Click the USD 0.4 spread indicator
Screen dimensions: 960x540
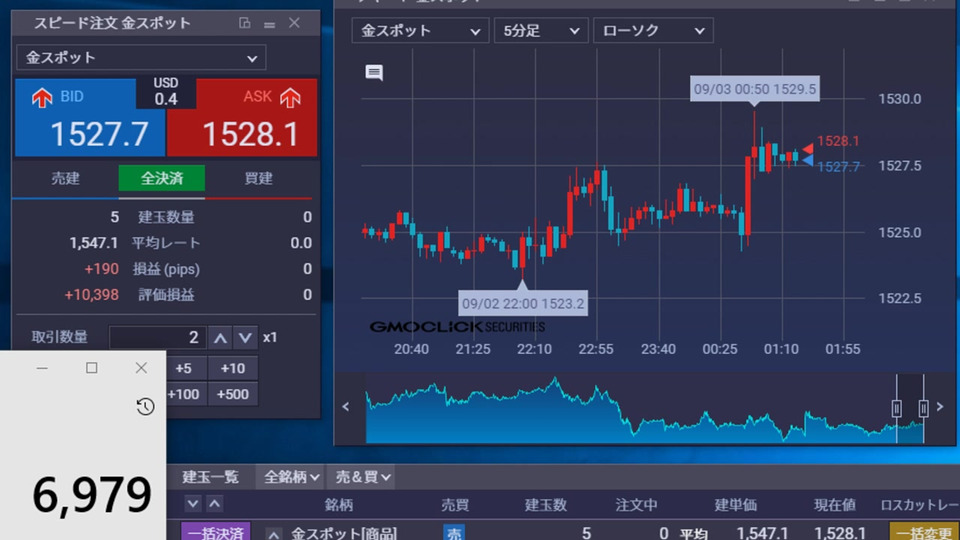coord(166,91)
